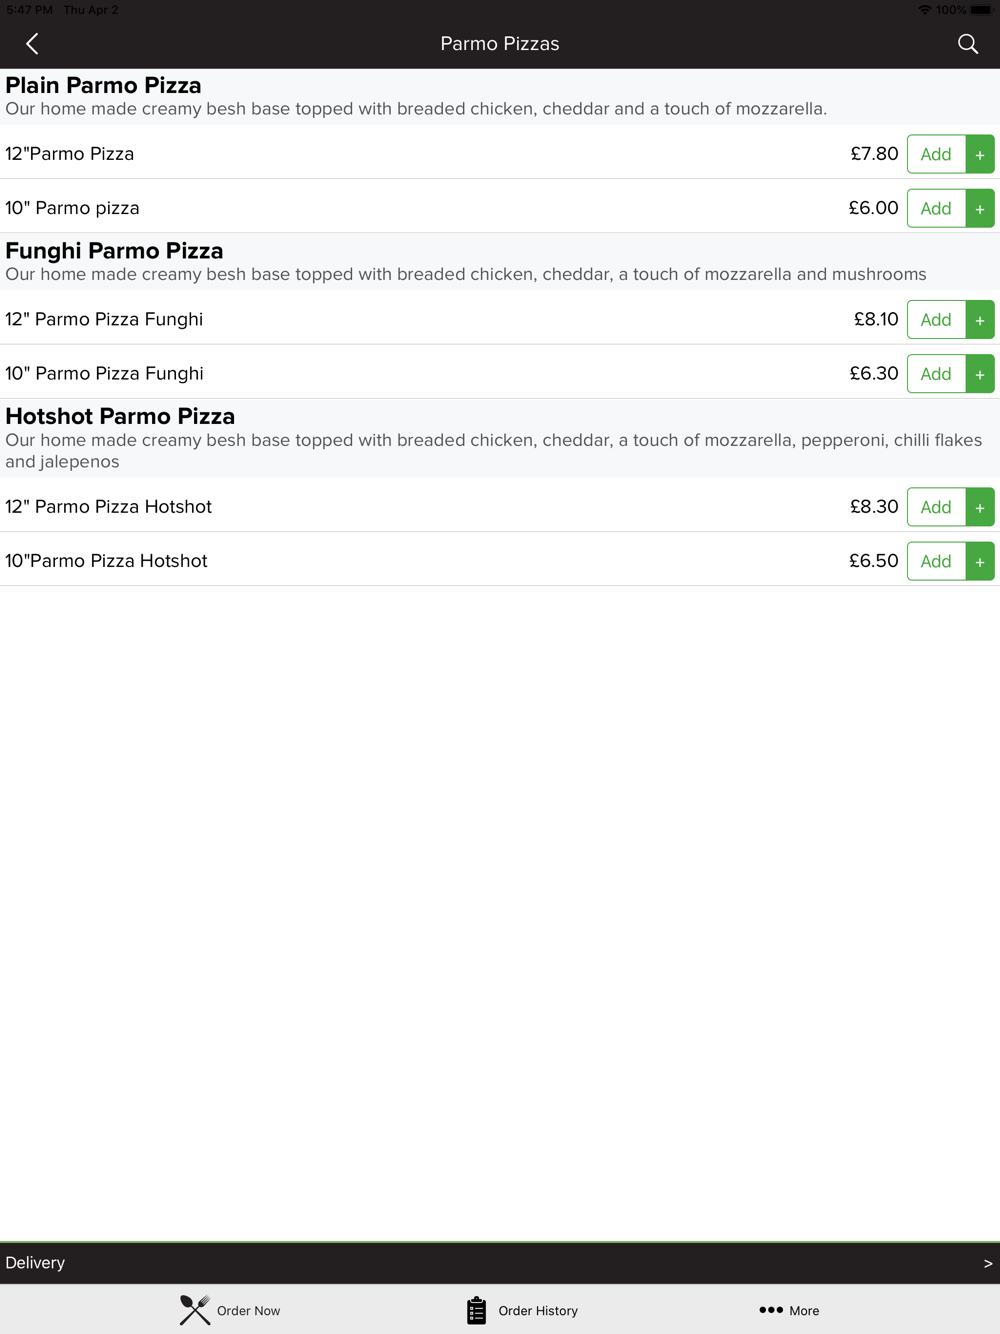Switch to the Order History tab
1000x1334 pixels.
(522, 1310)
